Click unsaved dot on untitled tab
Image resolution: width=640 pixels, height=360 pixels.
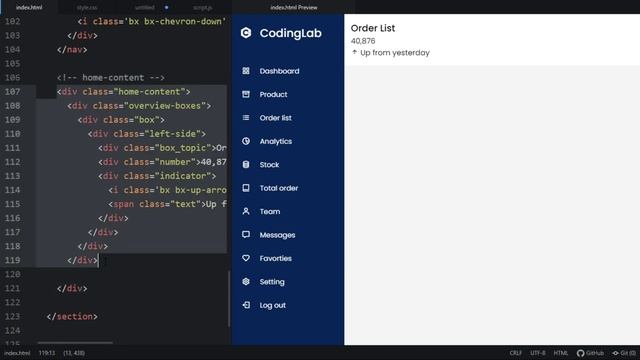point(167,7)
